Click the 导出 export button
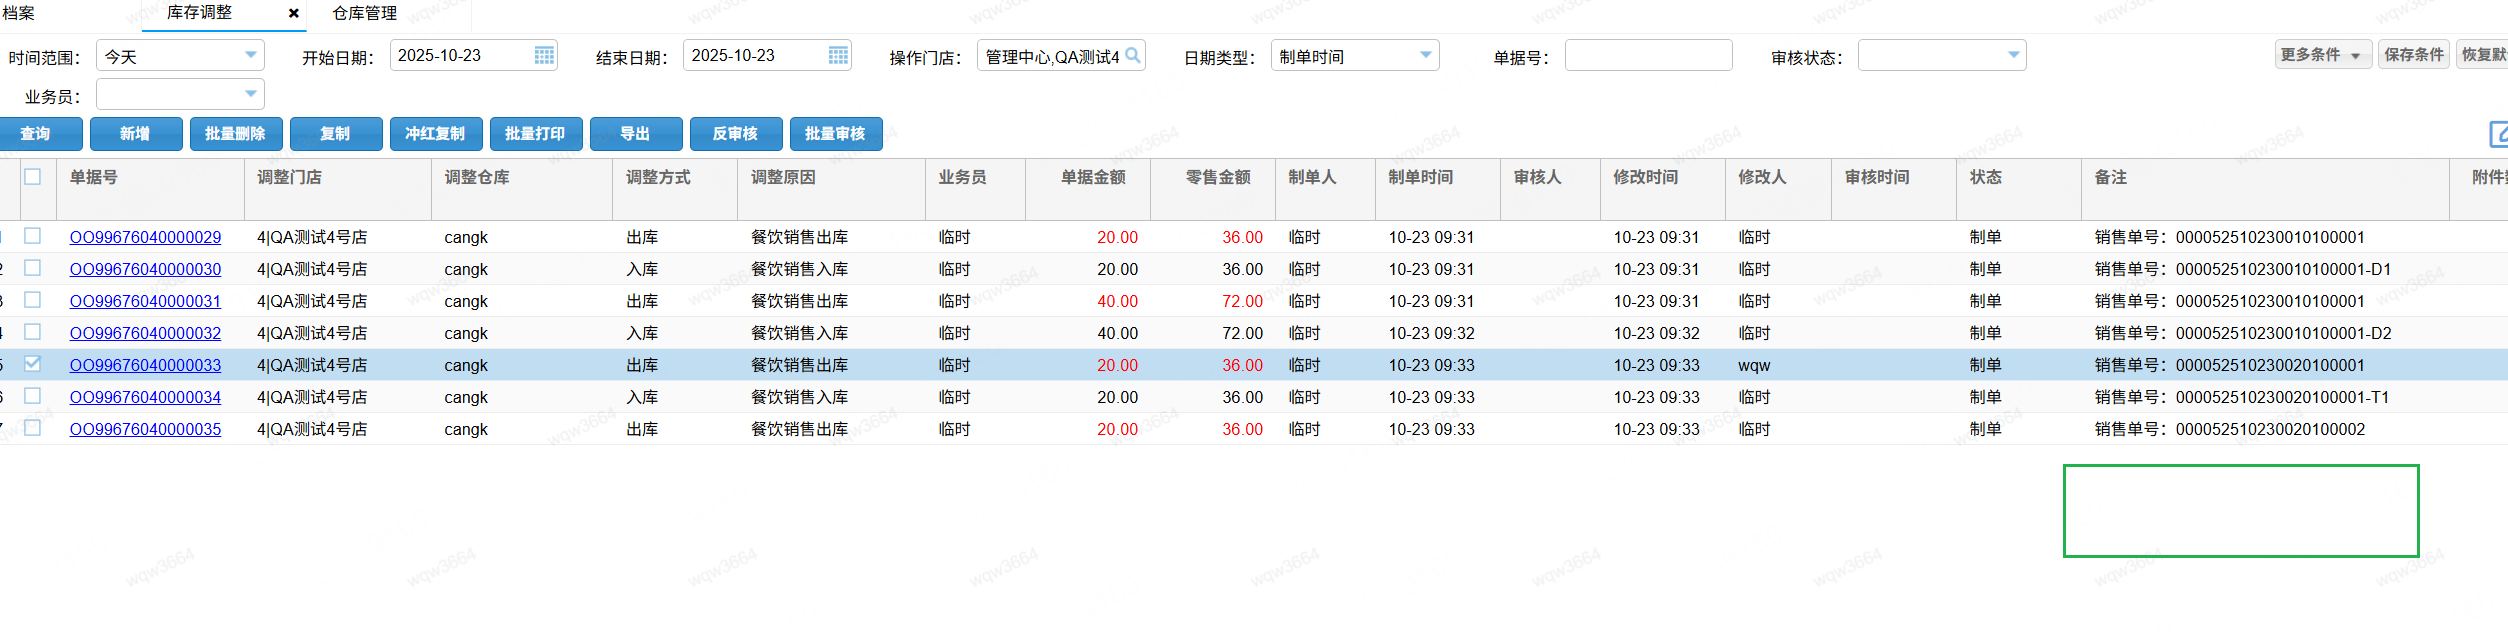 pyautogui.click(x=635, y=134)
